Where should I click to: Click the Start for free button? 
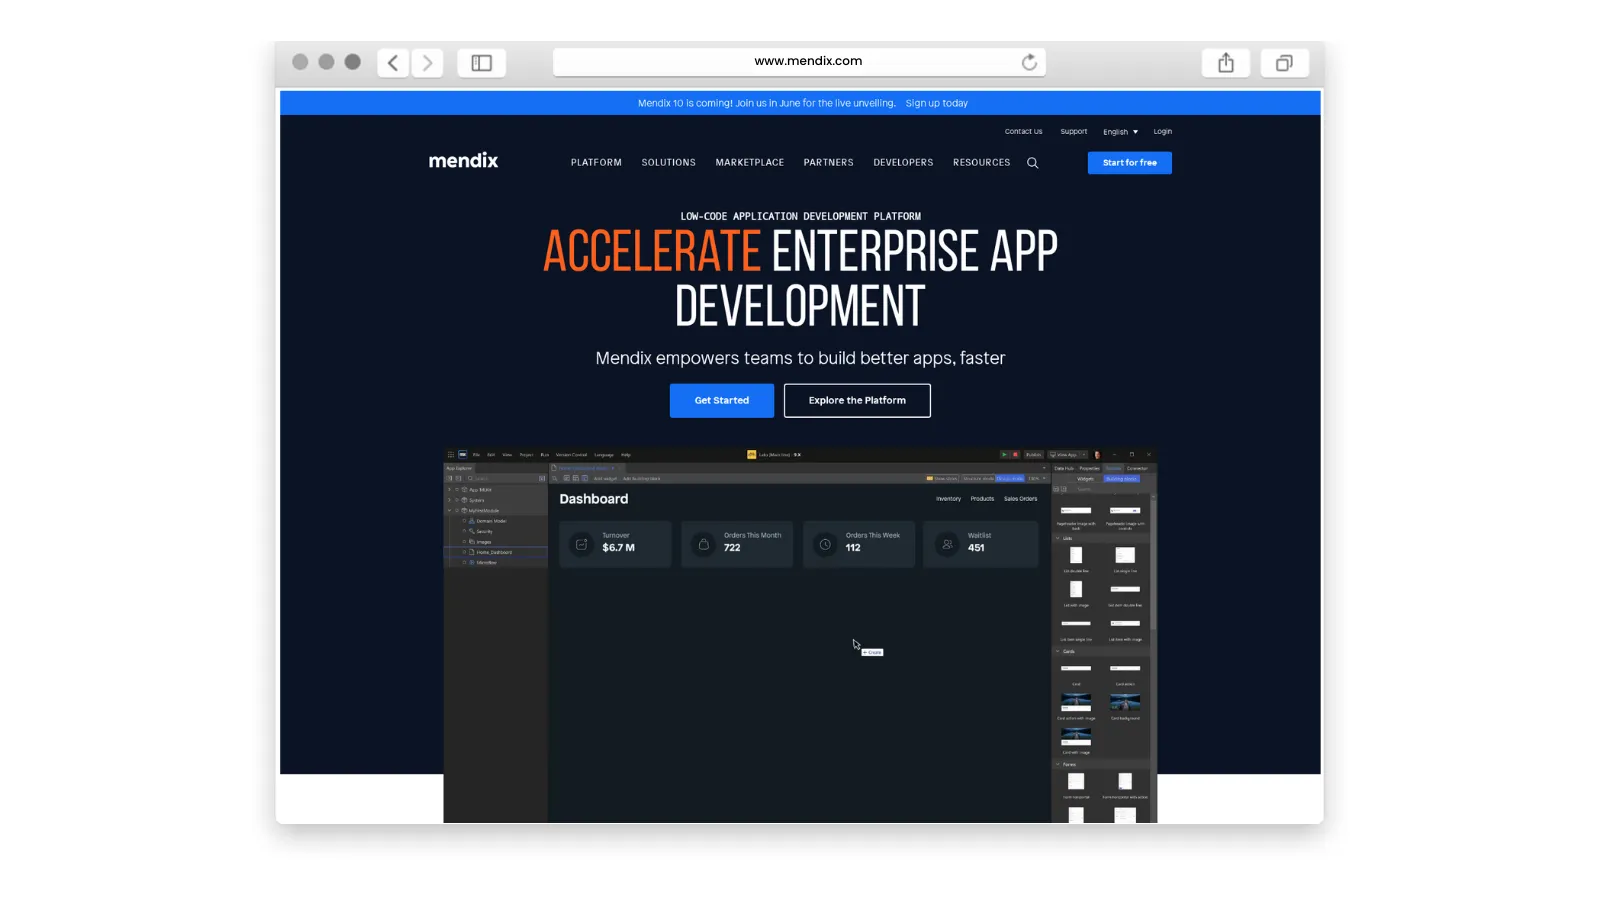(x=1129, y=162)
